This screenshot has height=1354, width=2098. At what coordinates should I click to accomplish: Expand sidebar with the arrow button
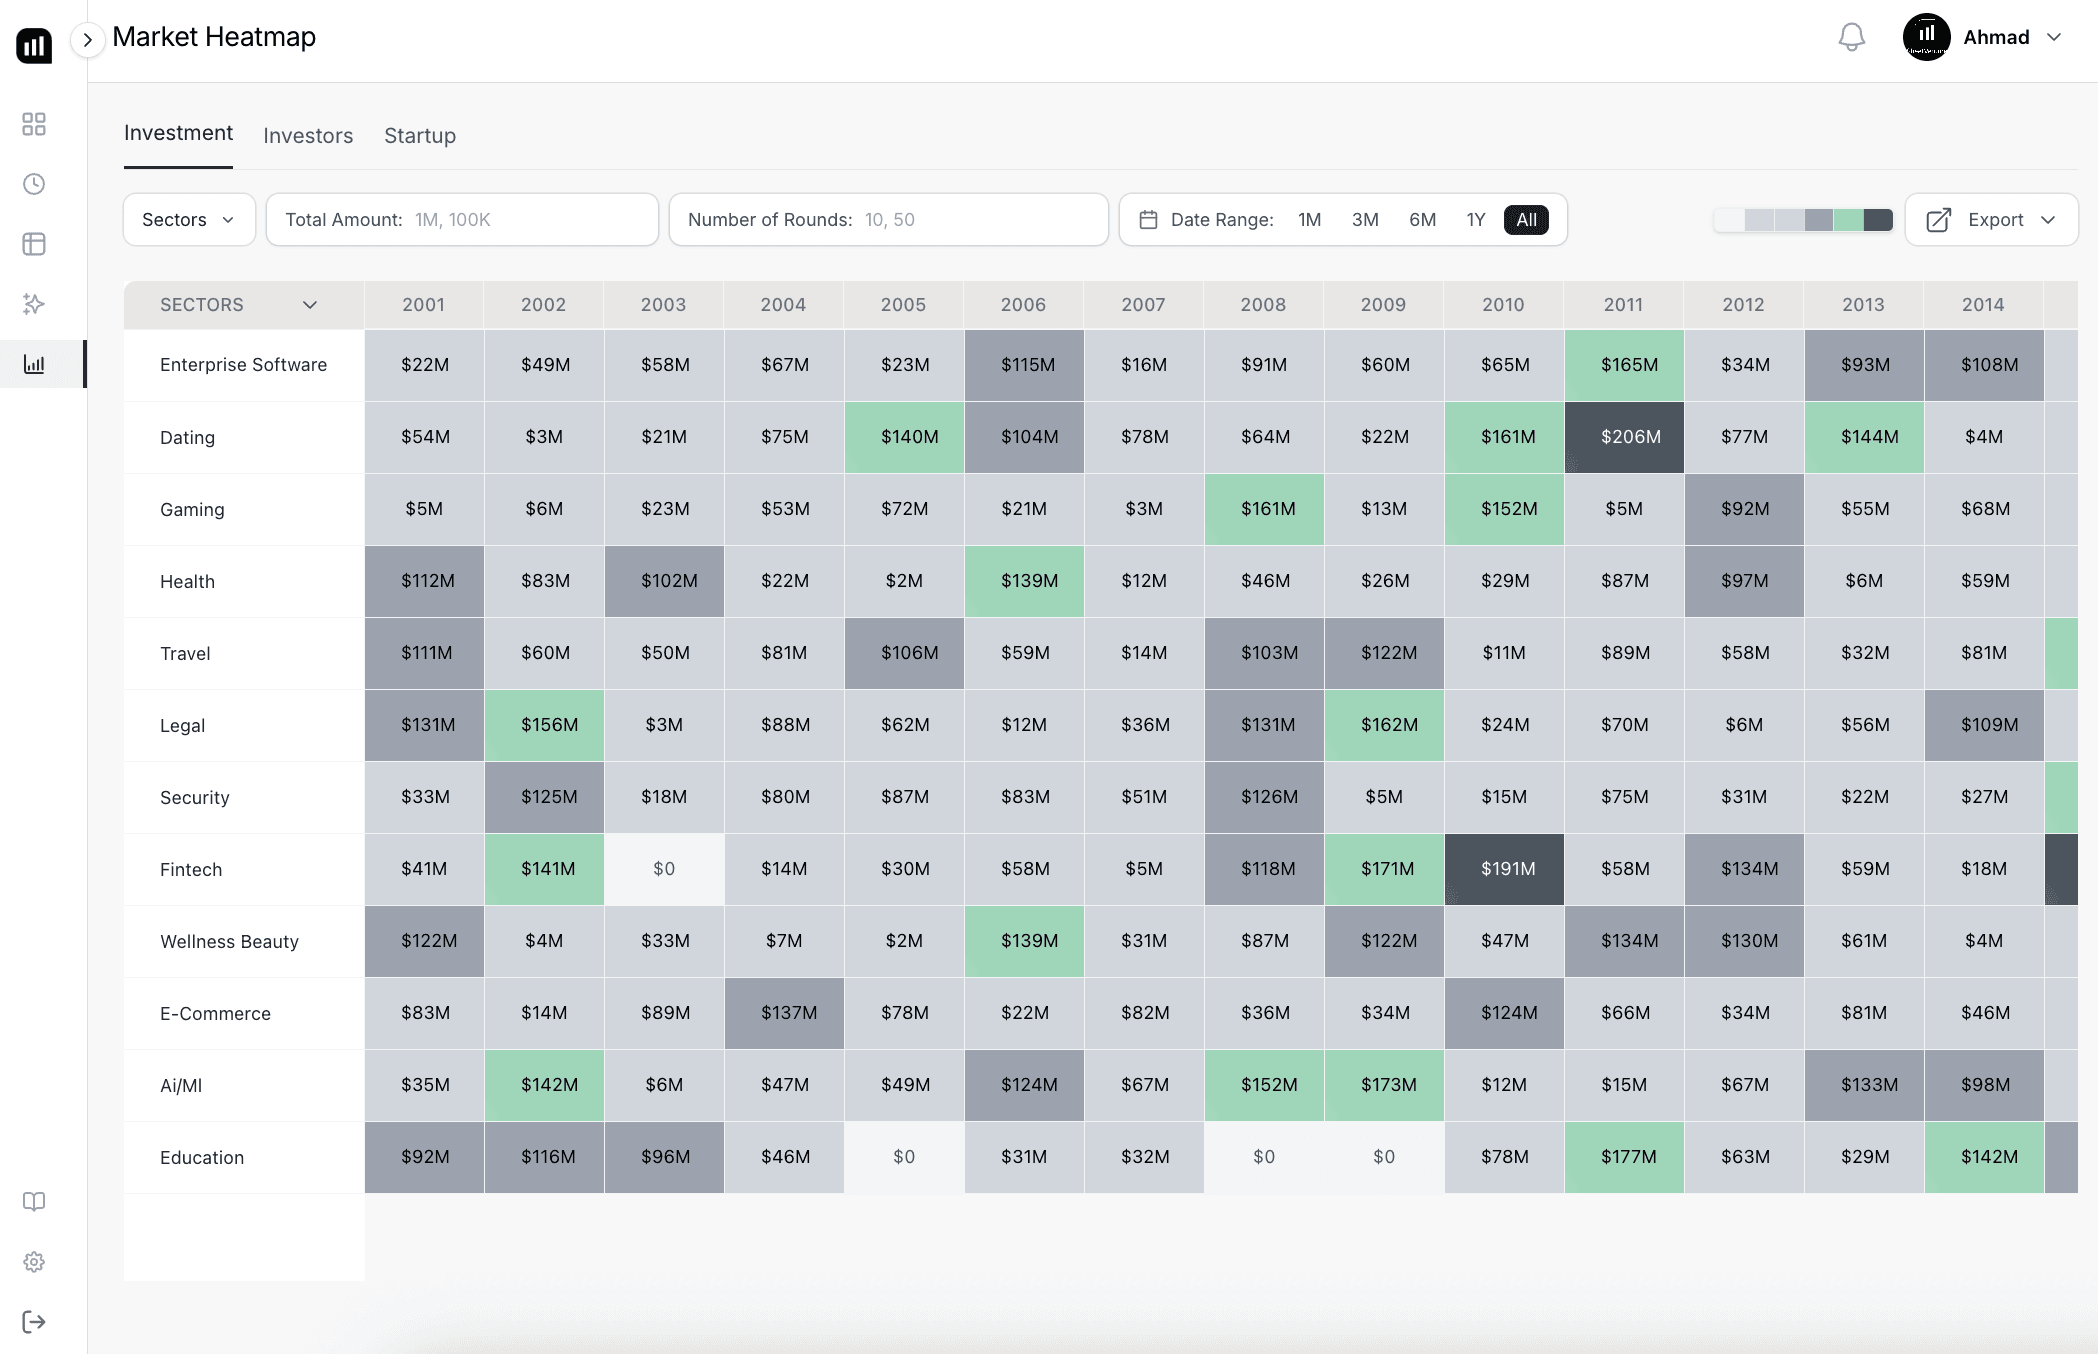88,40
